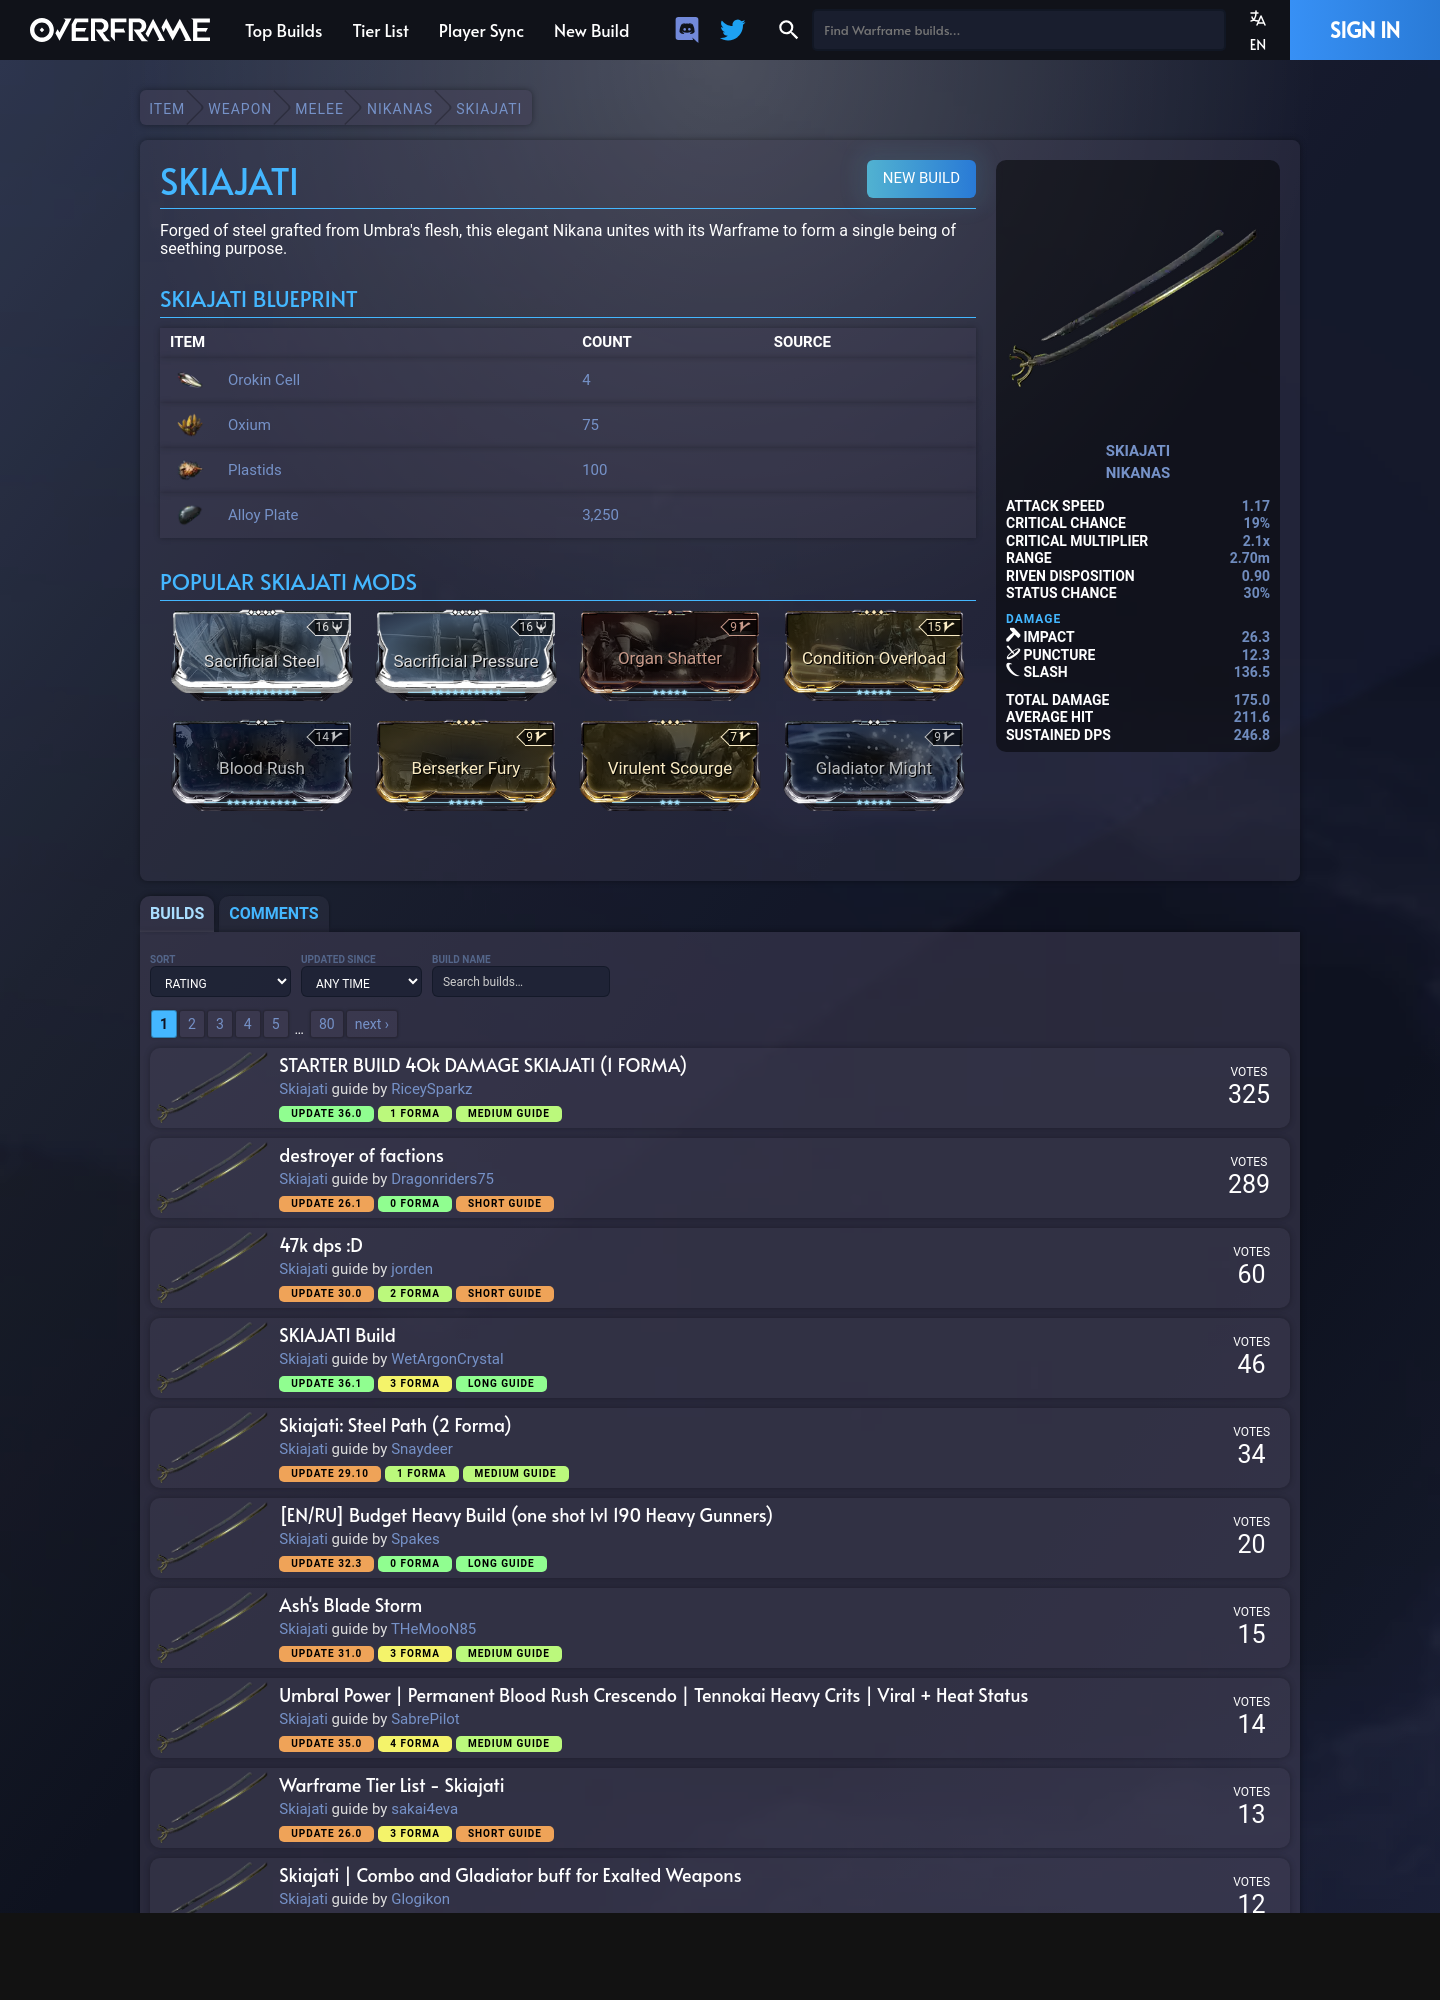Open author SabrePilot profile
This screenshot has width=1440, height=2000.
tap(425, 1719)
